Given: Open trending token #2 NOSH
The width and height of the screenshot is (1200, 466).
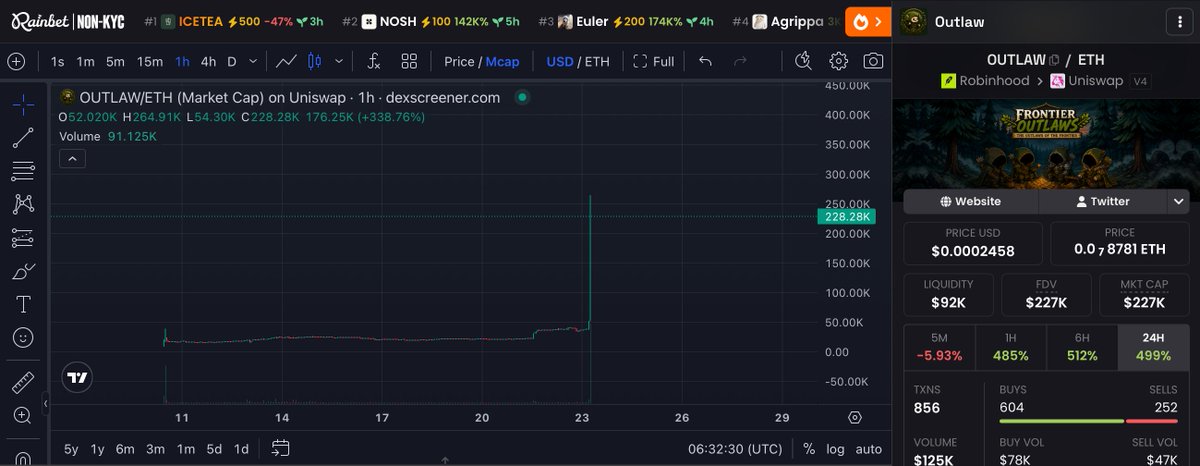Looking at the screenshot, I should (432, 21).
